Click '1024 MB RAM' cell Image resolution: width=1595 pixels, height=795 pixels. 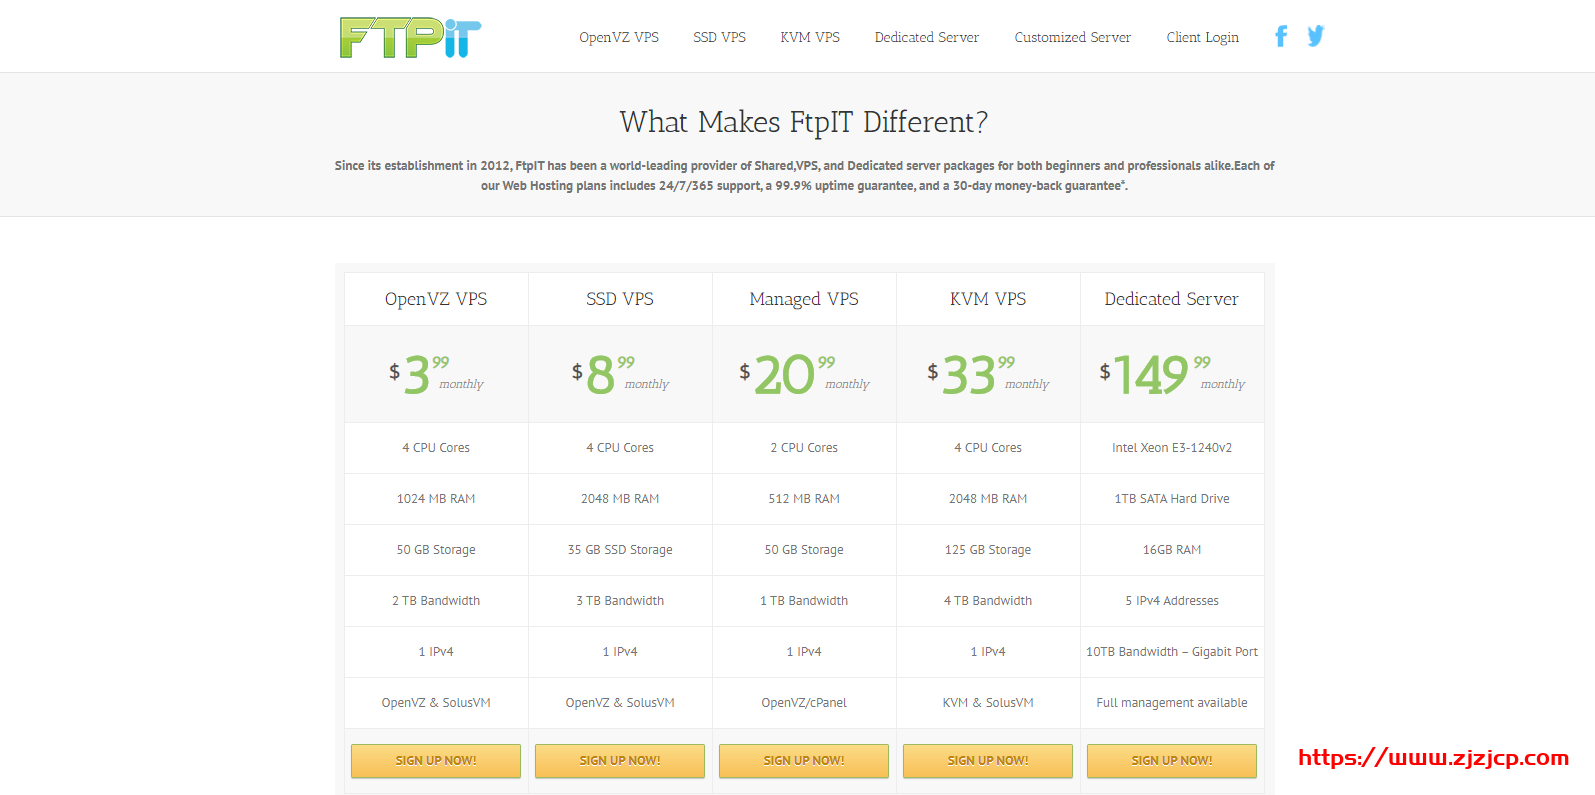point(436,499)
